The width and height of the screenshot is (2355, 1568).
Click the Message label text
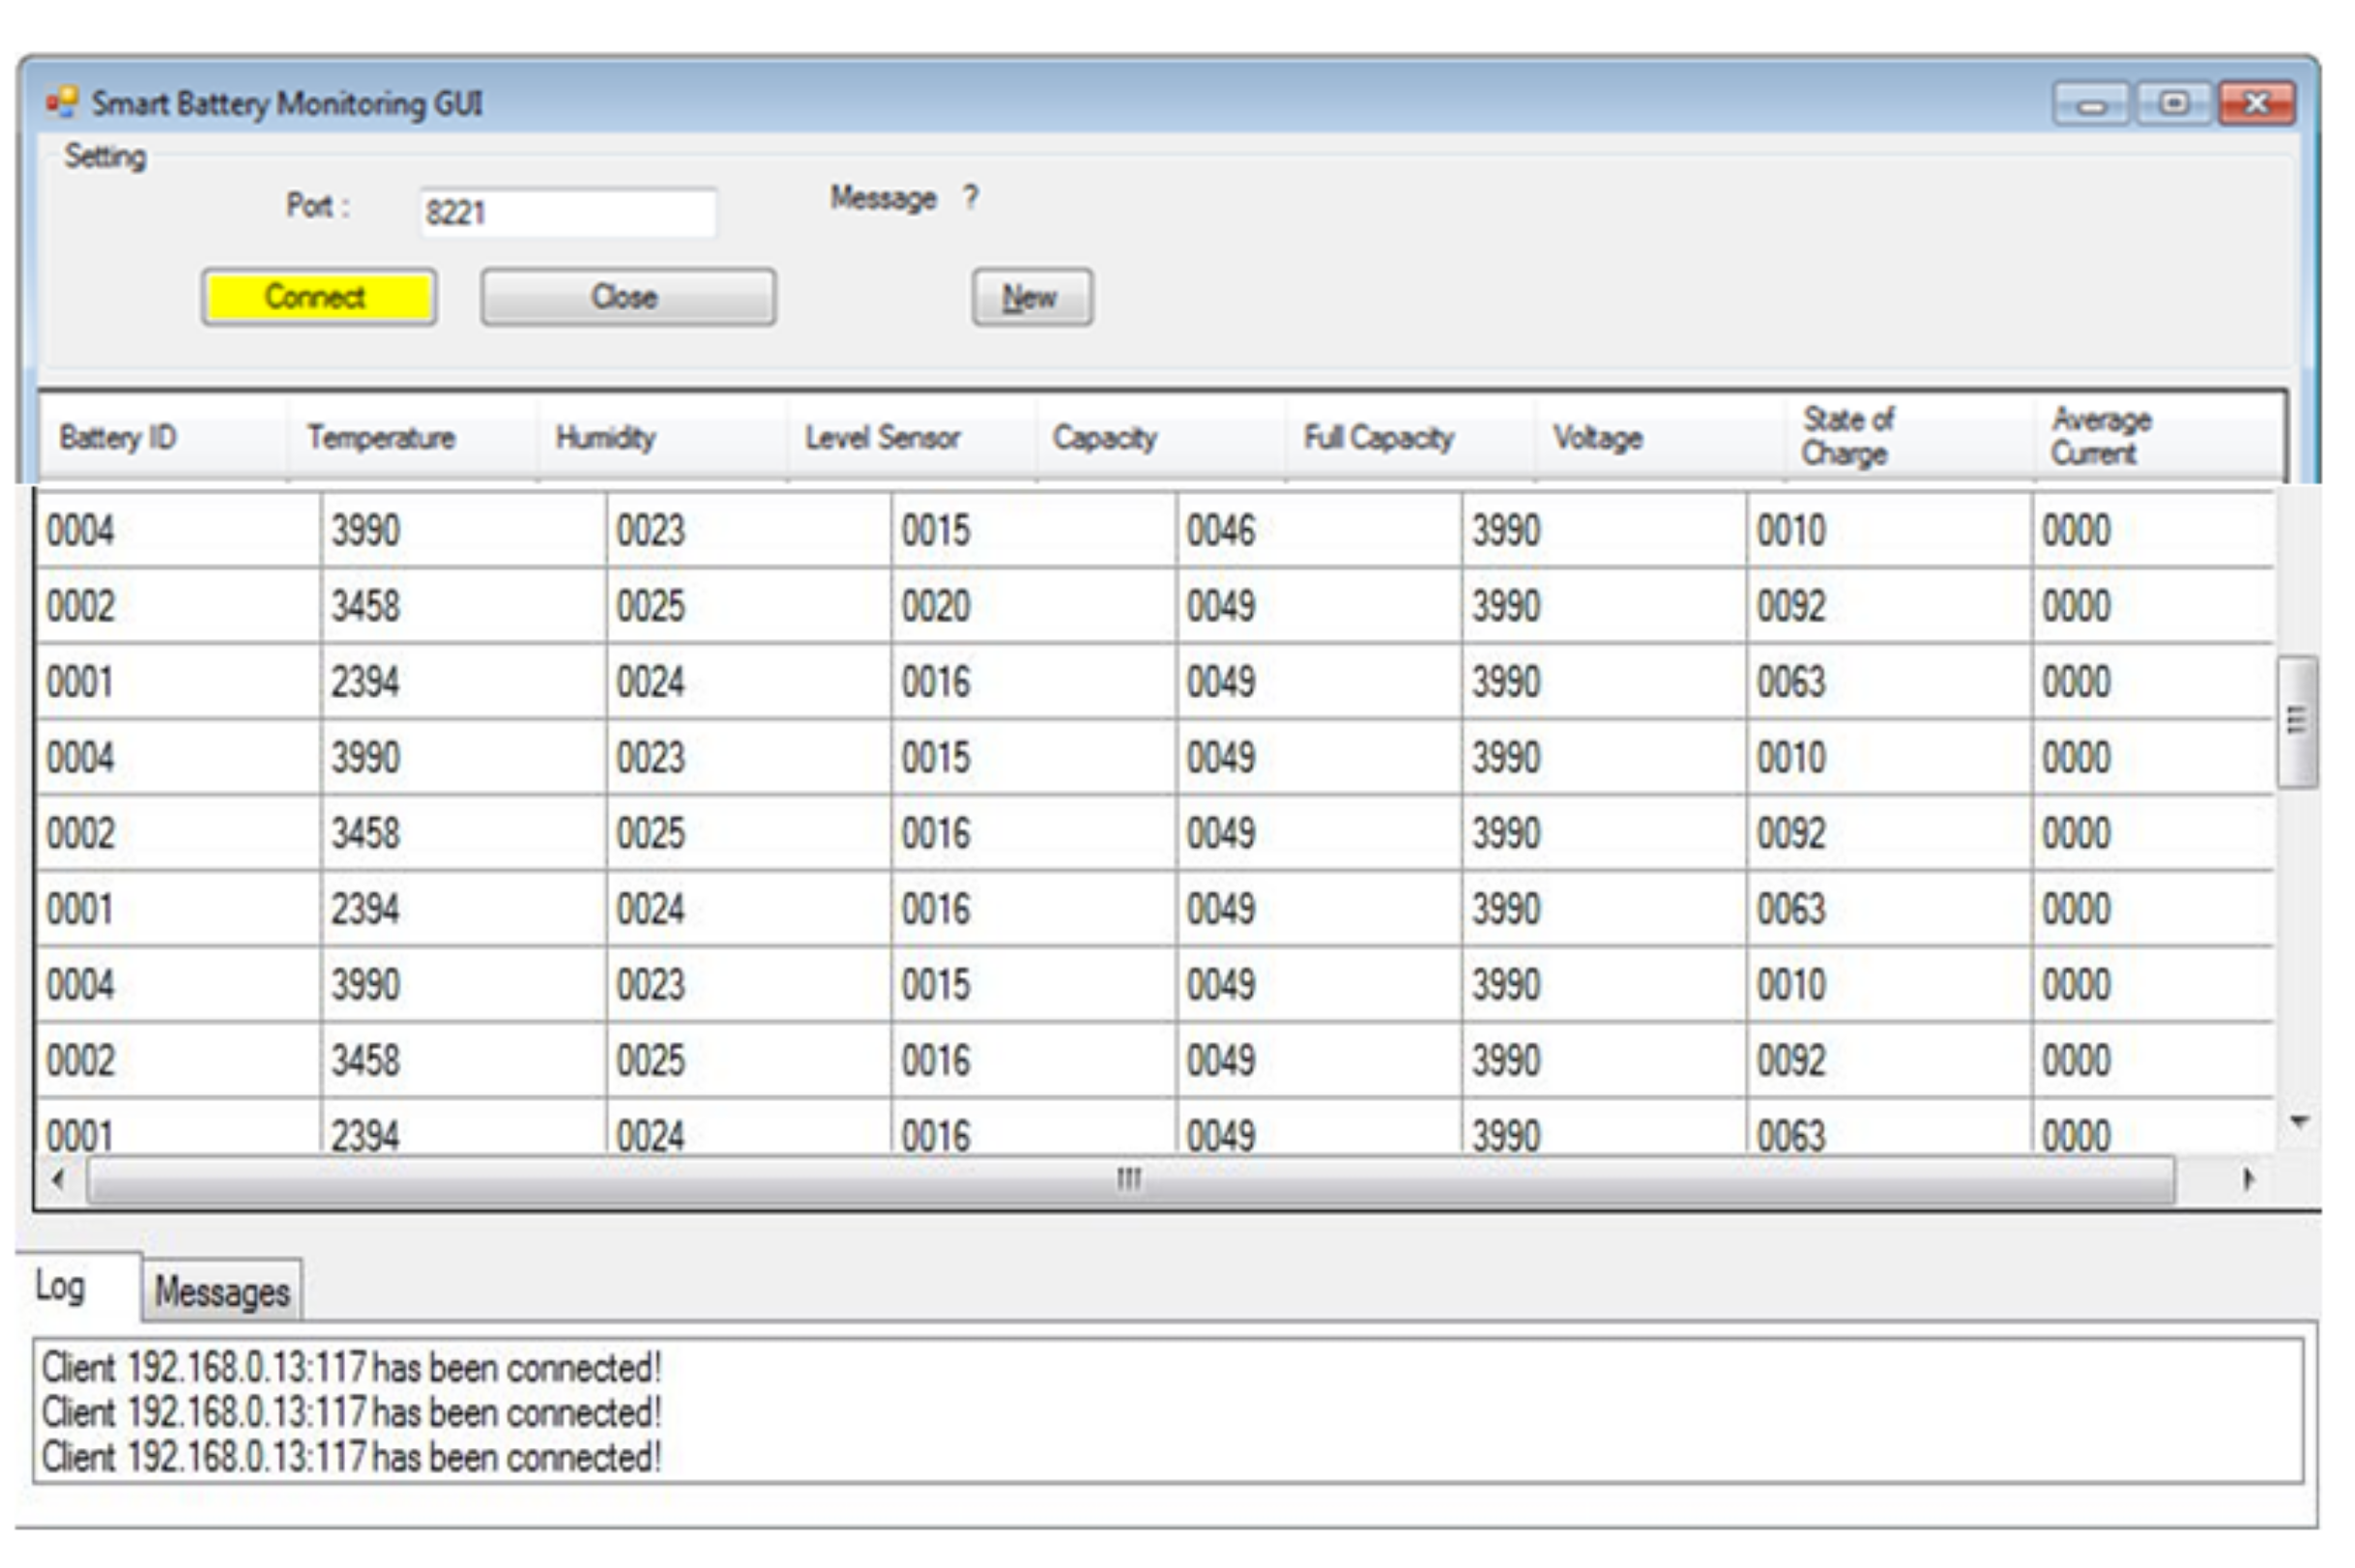pyautogui.click(x=883, y=198)
